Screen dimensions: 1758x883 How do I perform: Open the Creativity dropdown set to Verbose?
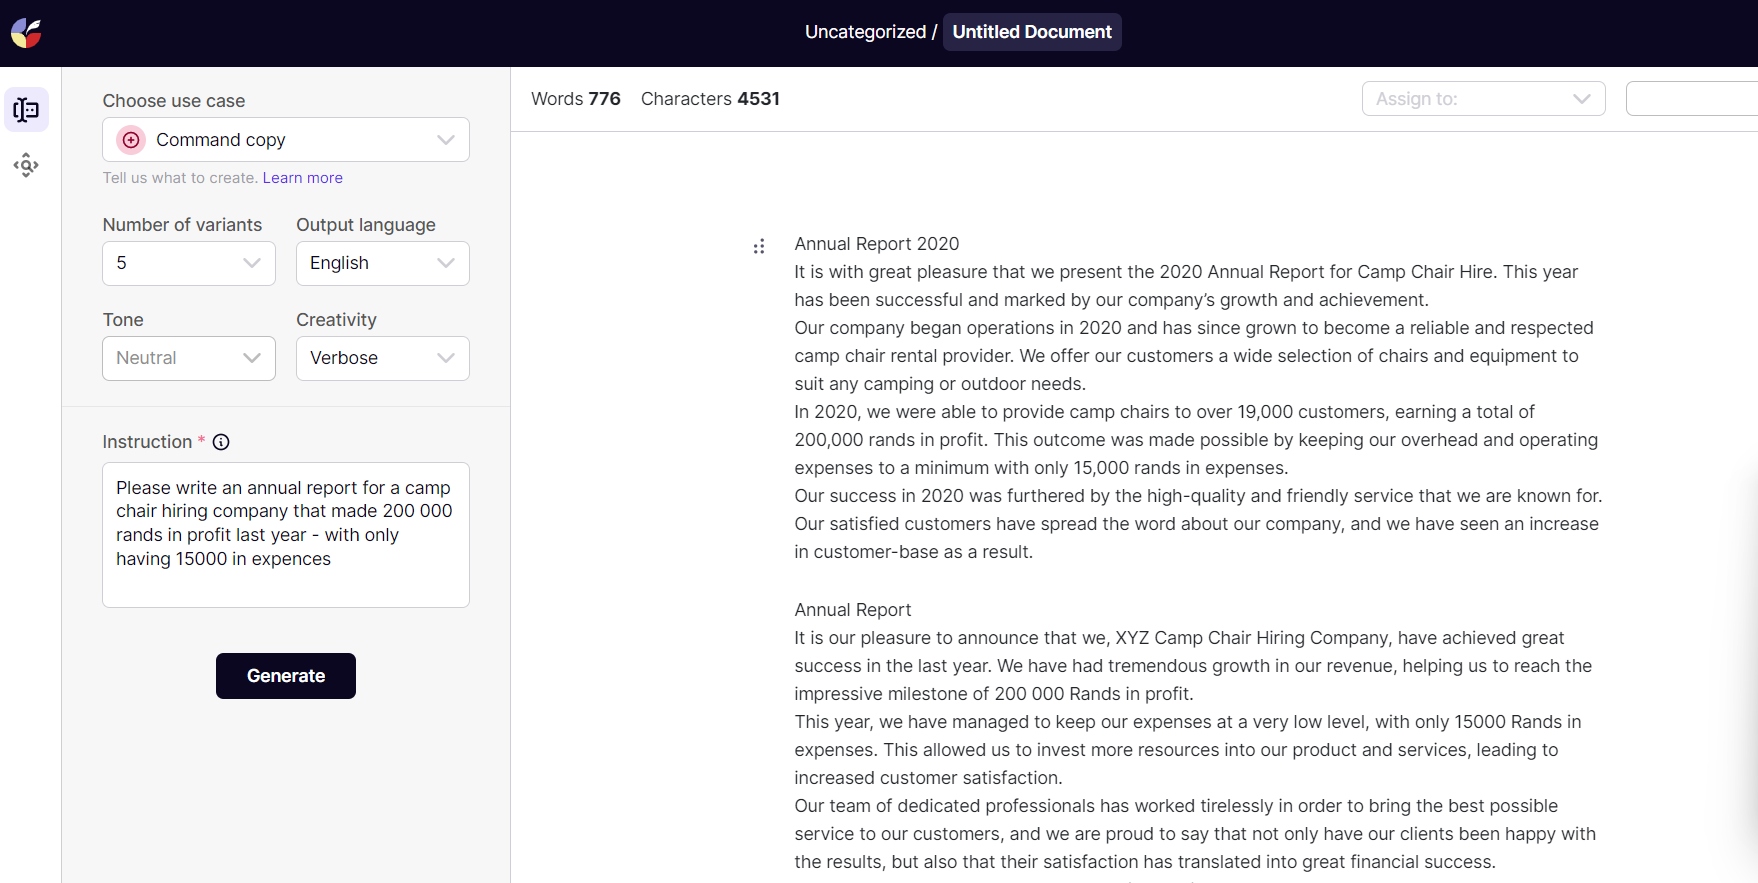pyautogui.click(x=382, y=358)
